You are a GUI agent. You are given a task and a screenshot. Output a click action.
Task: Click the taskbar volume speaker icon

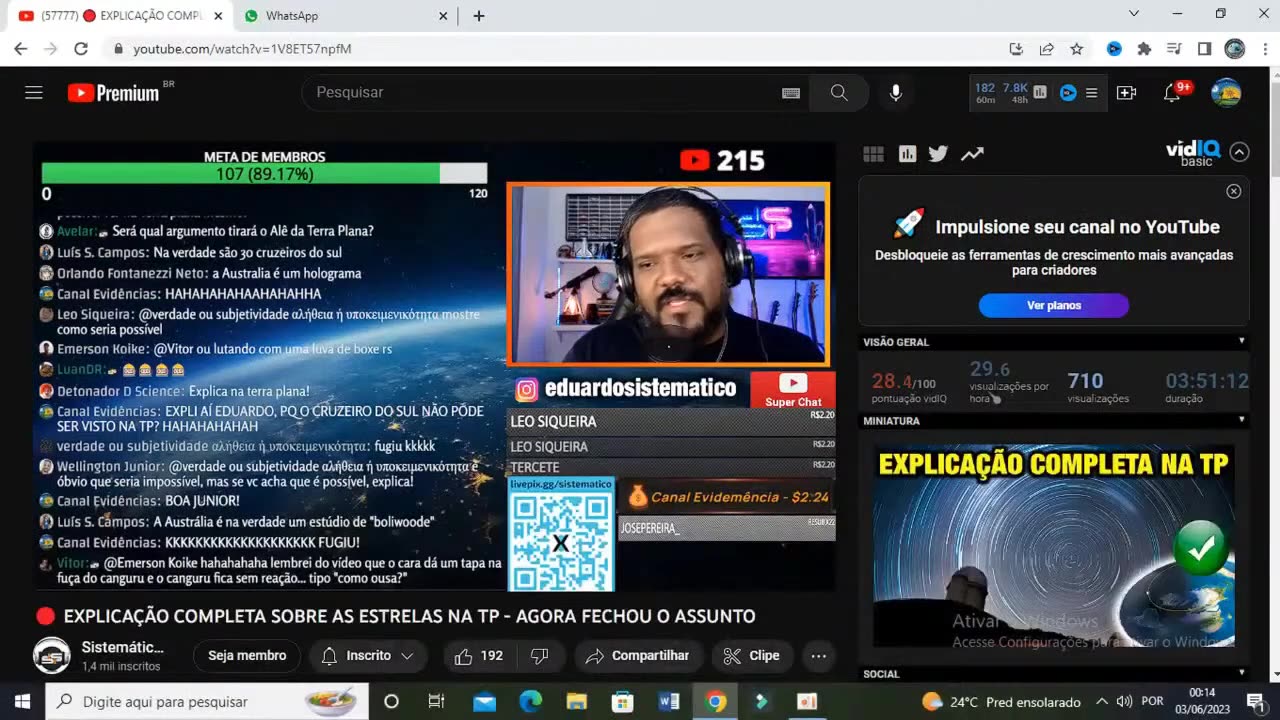click(x=1124, y=702)
